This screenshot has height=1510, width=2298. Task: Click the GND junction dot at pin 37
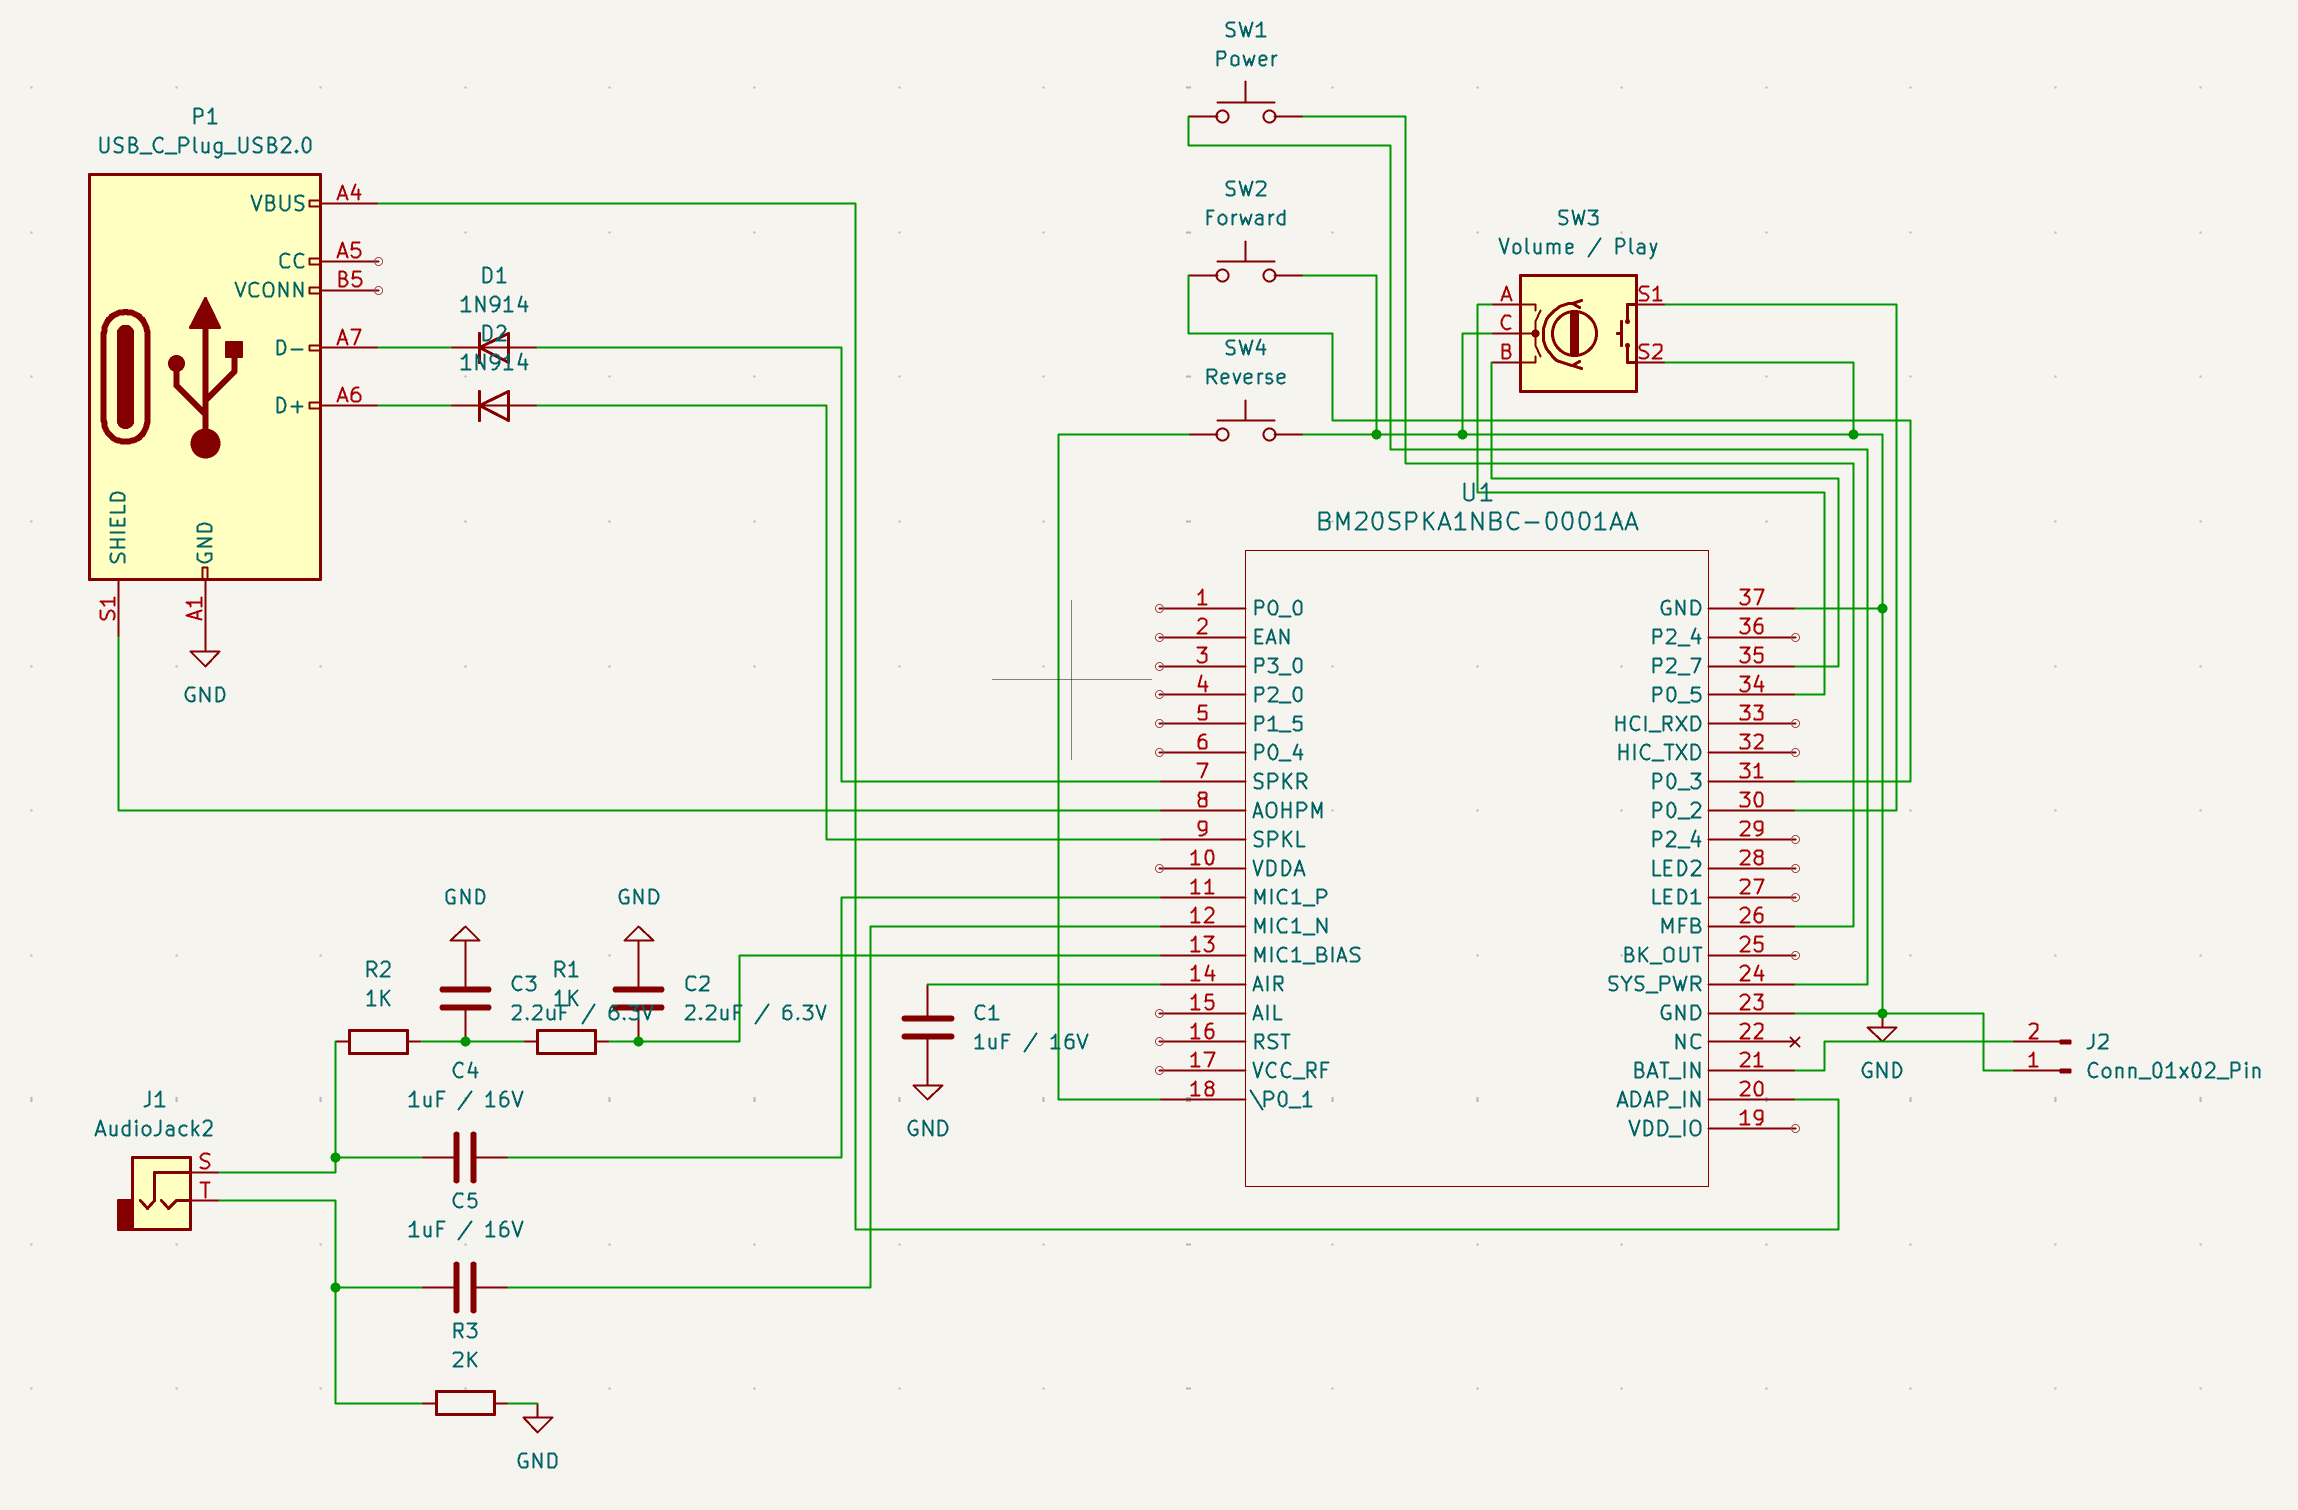coord(1882,608)
